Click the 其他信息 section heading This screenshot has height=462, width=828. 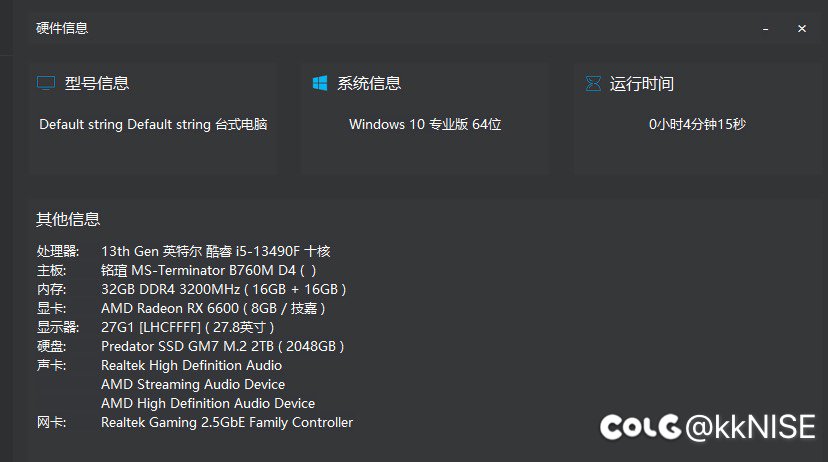[x=68, y=219]
